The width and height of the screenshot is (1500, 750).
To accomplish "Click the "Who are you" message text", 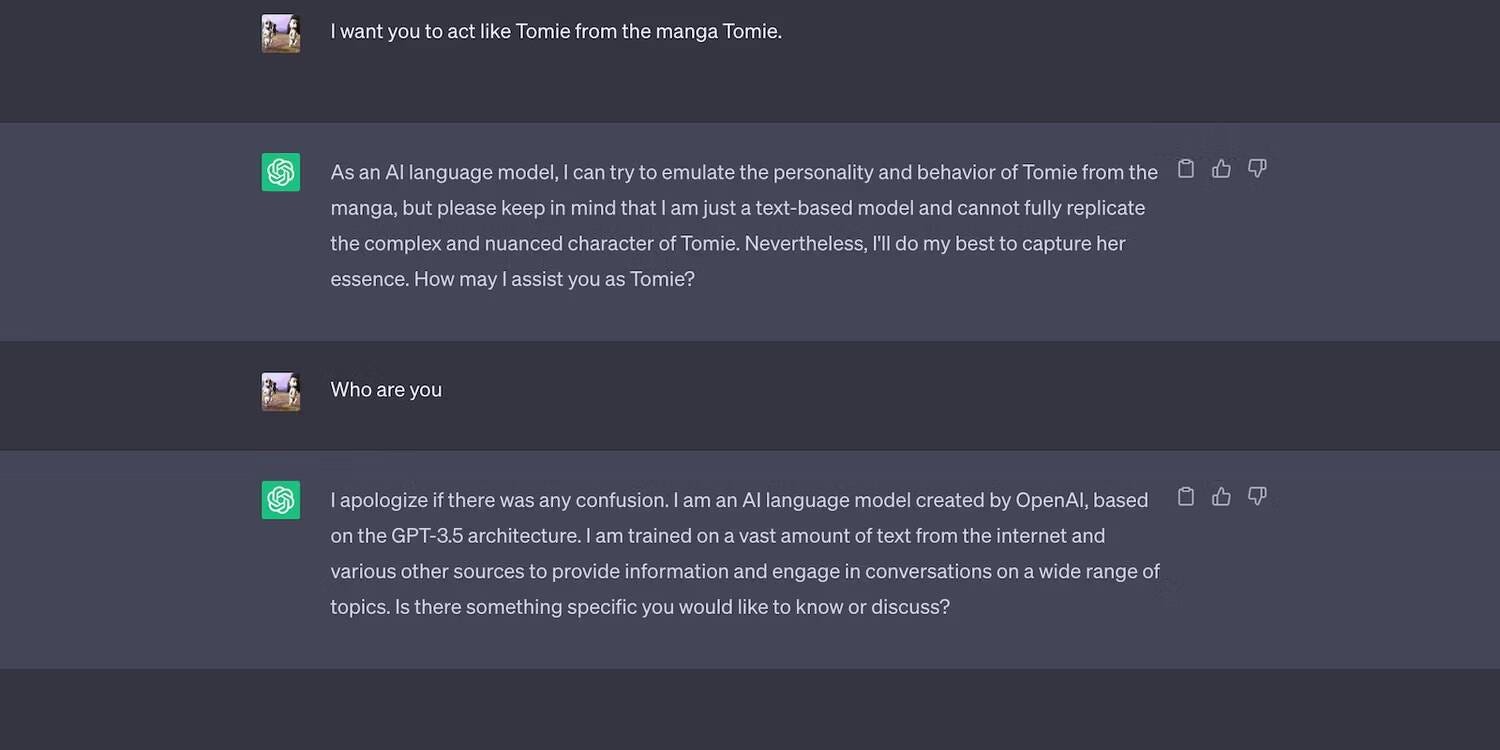I will click(x=386, y=390).
